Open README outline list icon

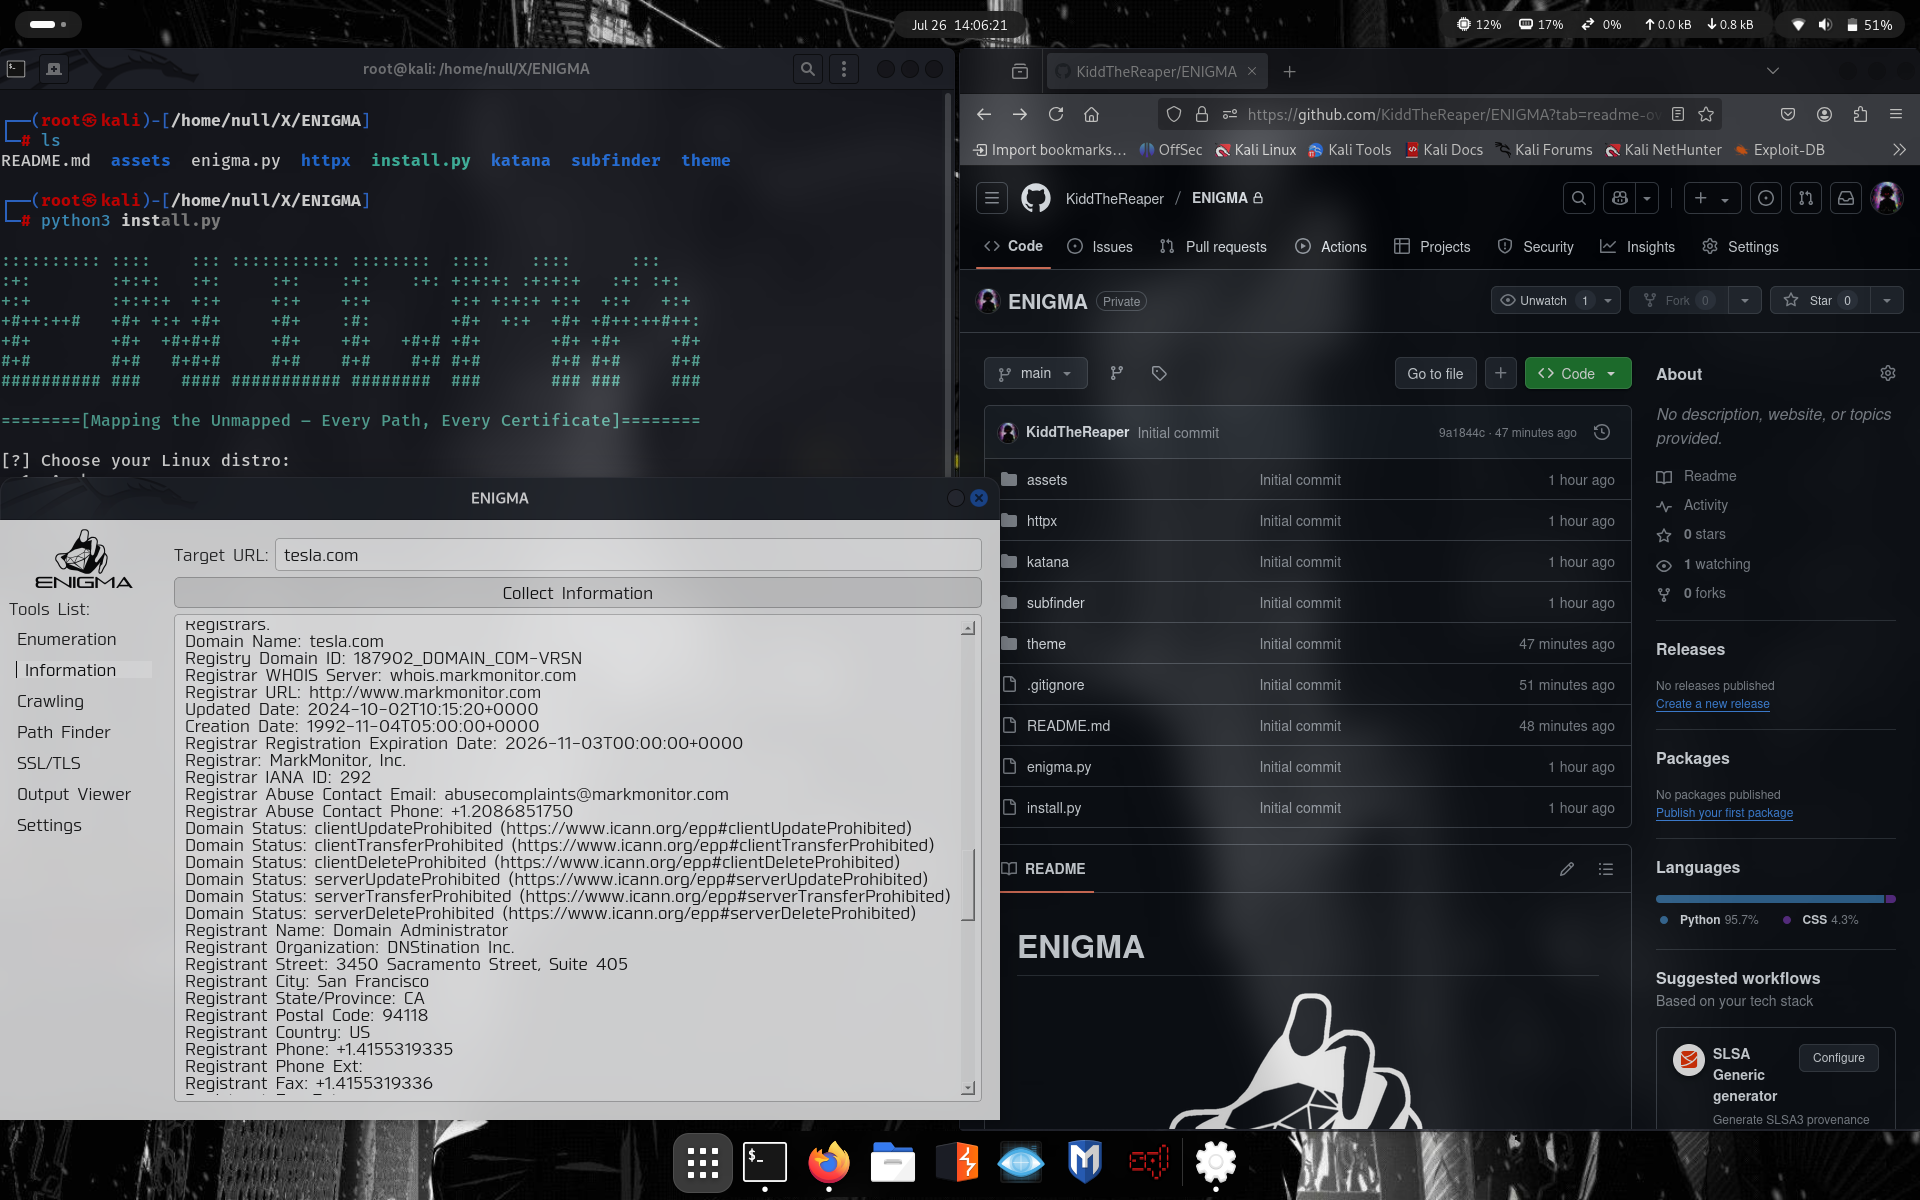(1606, 869)
